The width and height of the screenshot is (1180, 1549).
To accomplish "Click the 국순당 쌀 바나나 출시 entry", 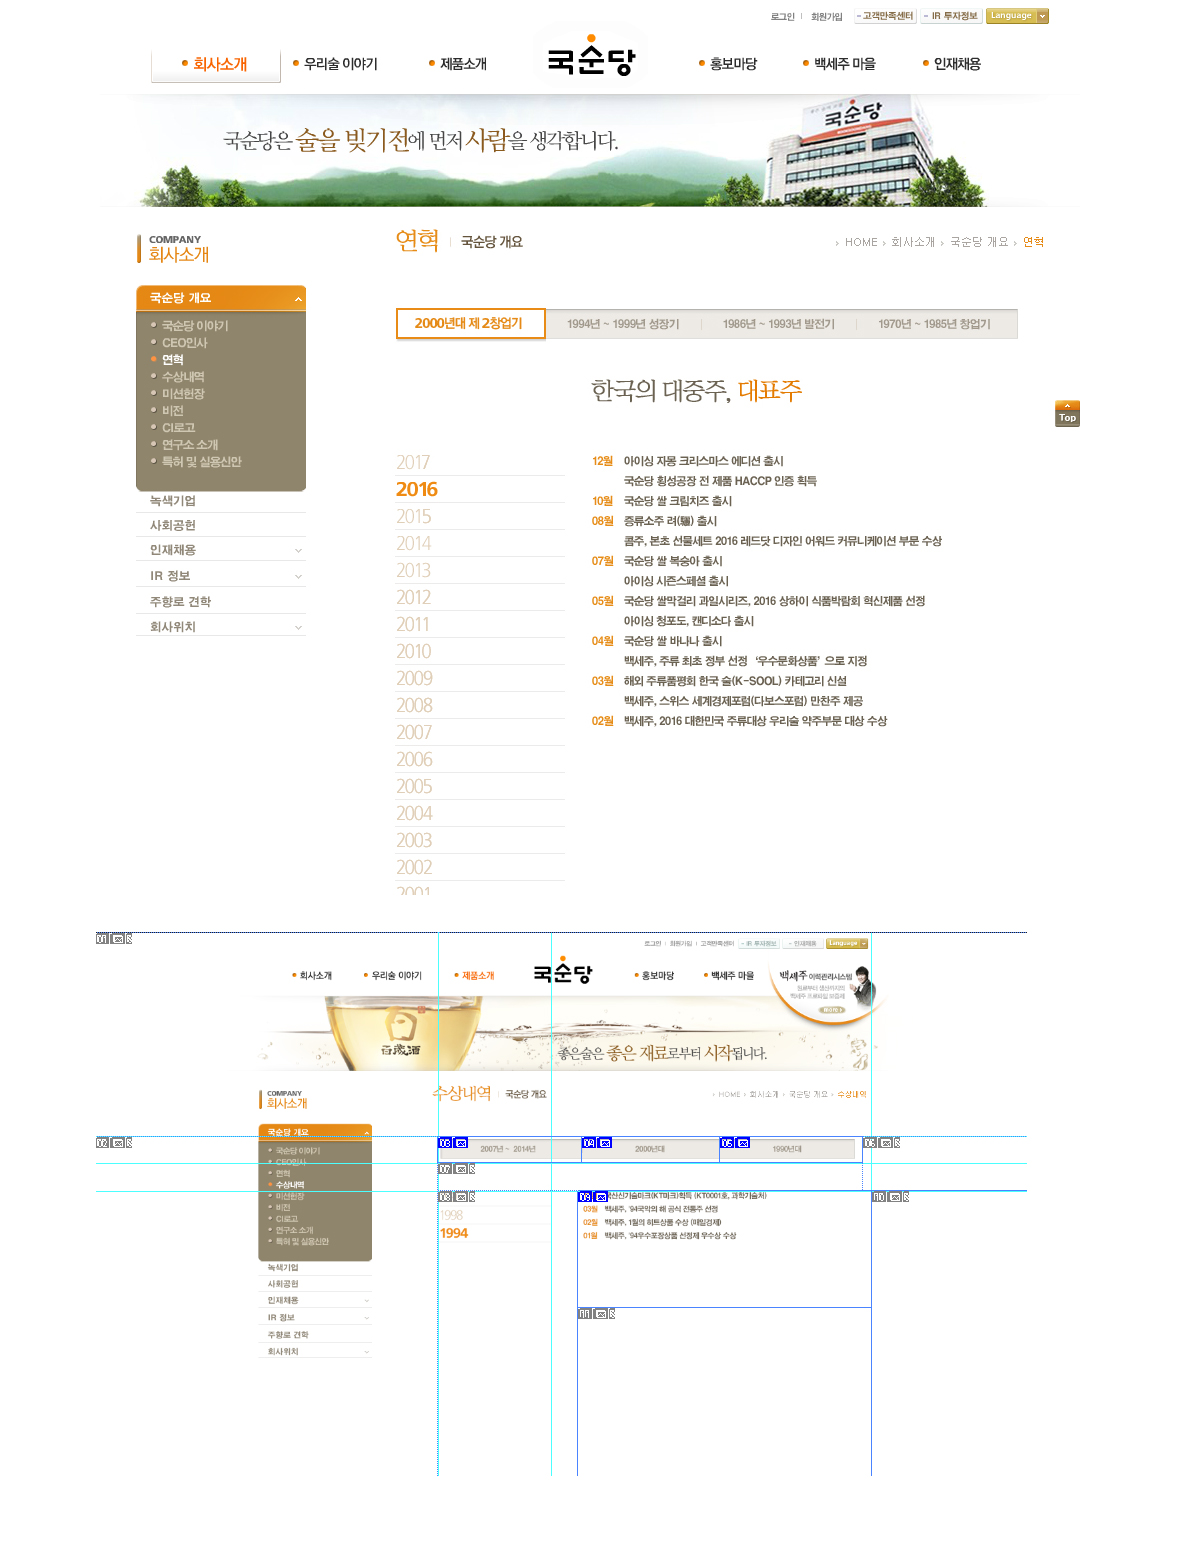I will [673, 642].
